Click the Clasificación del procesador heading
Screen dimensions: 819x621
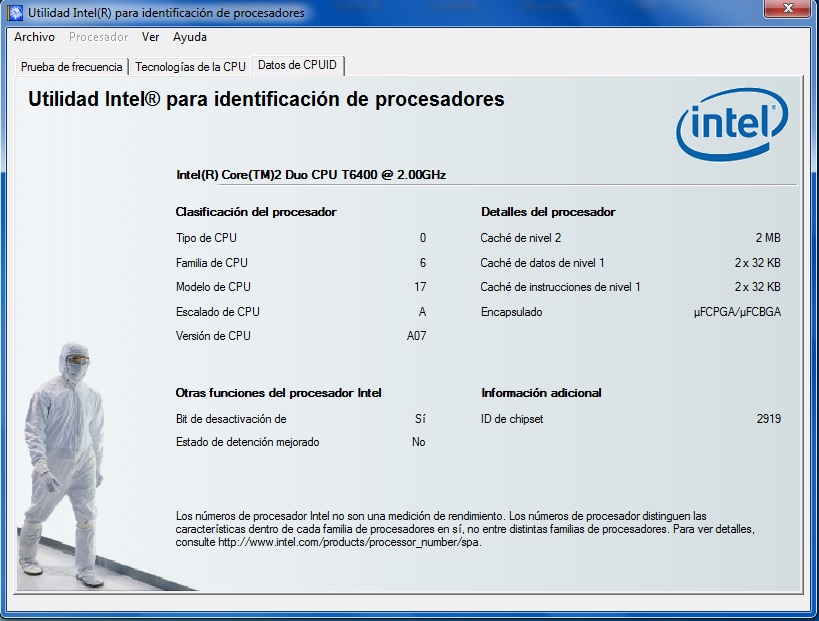point(256,212)
